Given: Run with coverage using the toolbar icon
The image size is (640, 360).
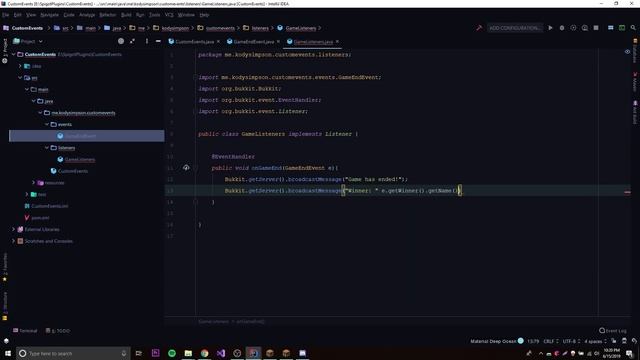Looking at the screenshot, I should click(x=573, y=28).
